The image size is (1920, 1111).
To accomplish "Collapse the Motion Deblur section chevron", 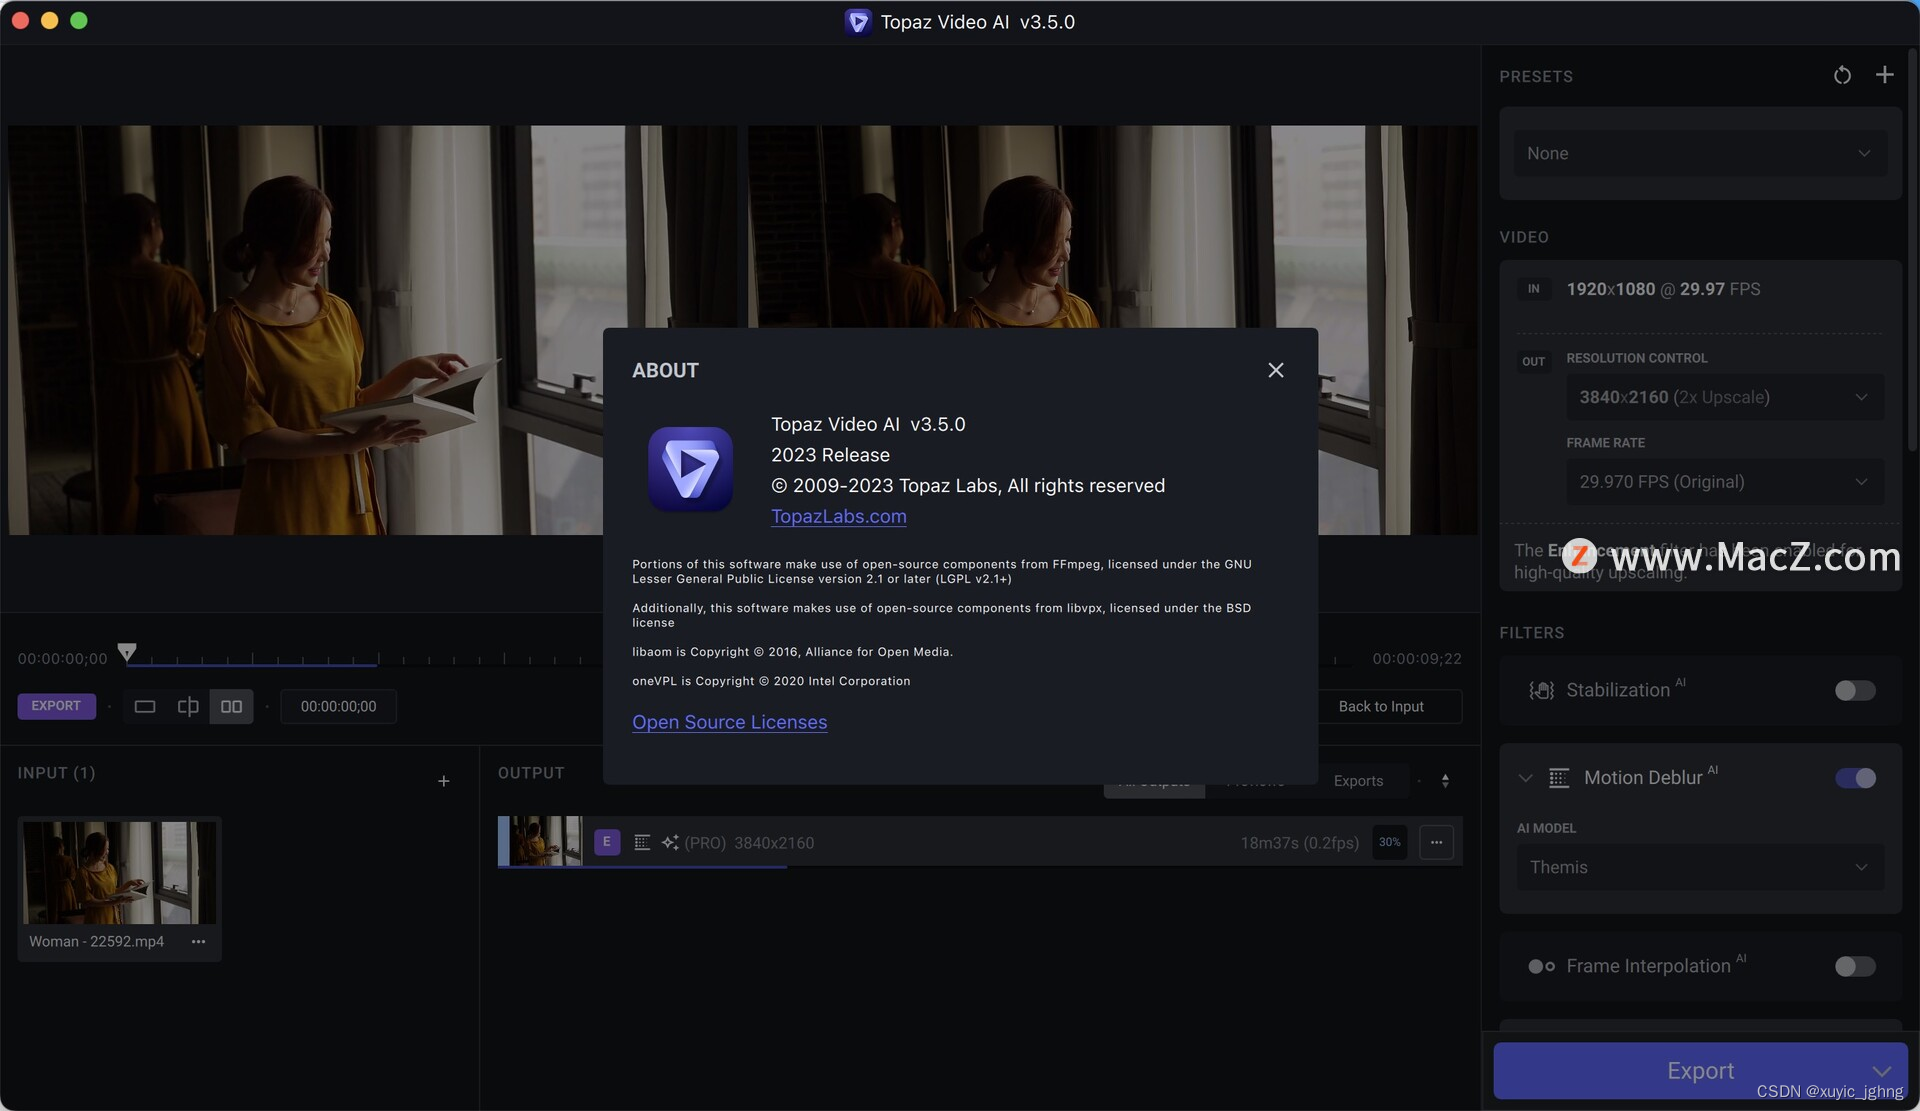I will click(x=1525, y=778).
